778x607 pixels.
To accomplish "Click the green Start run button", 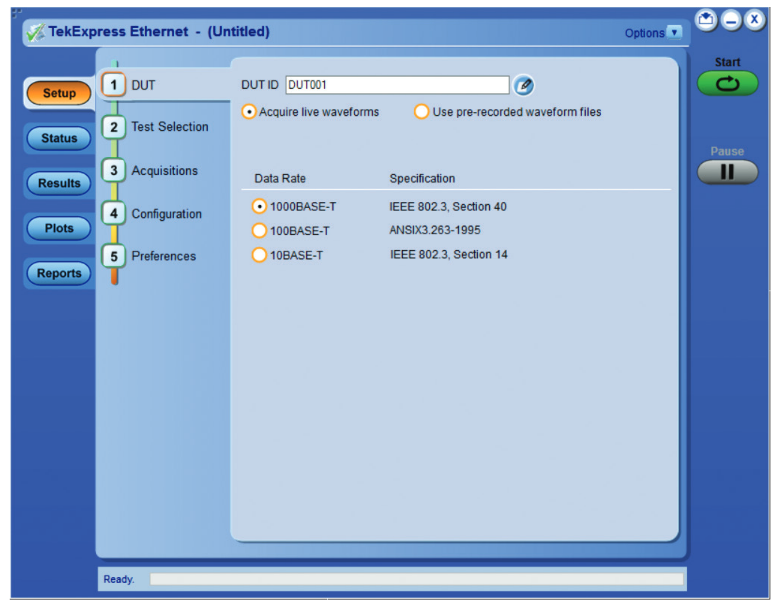I will click(727, 85).
